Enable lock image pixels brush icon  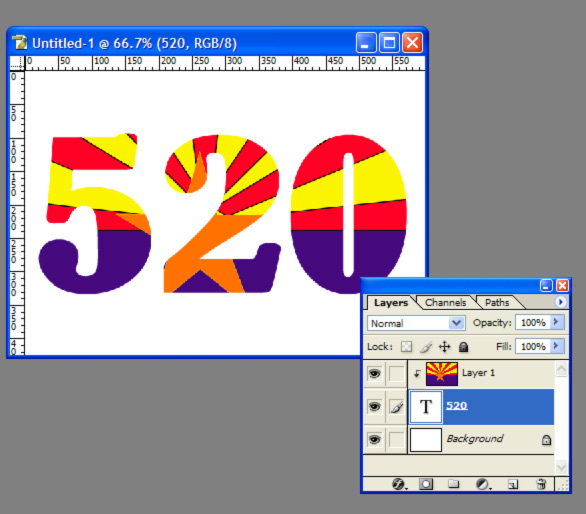click(426, 347)
